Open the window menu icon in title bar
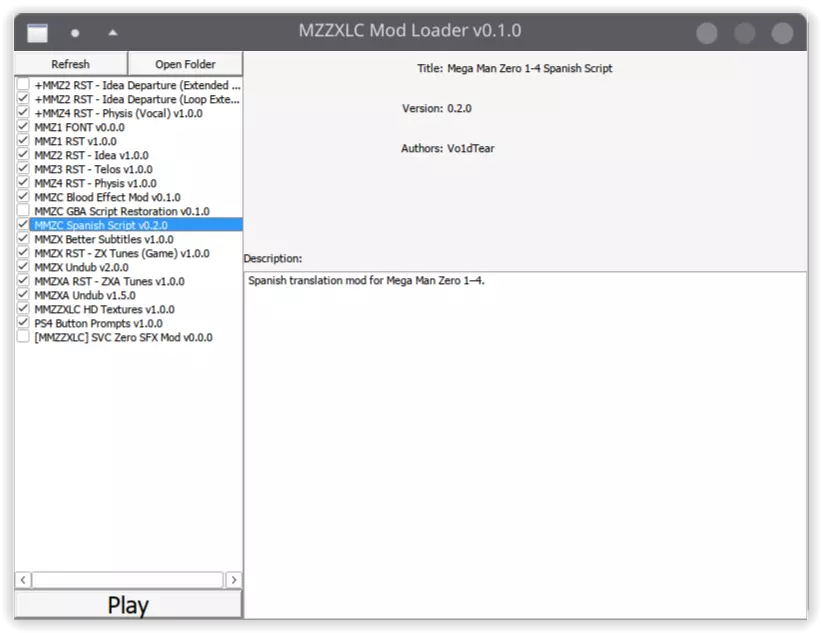Image resolution: width=821 pixels, height=633 pixels. (38, 33)
